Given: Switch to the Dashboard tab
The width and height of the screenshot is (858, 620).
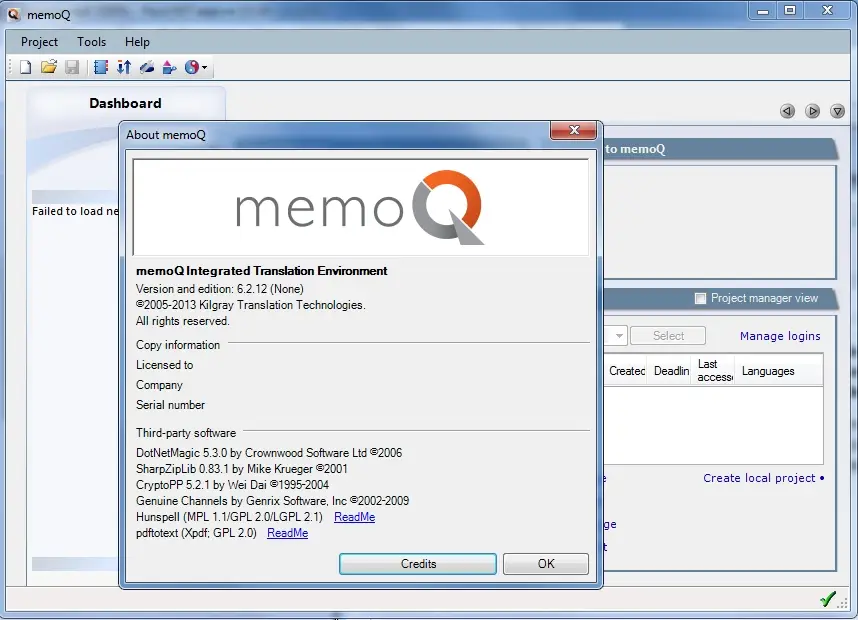Looking at the screenshot, I should (125, 103).
